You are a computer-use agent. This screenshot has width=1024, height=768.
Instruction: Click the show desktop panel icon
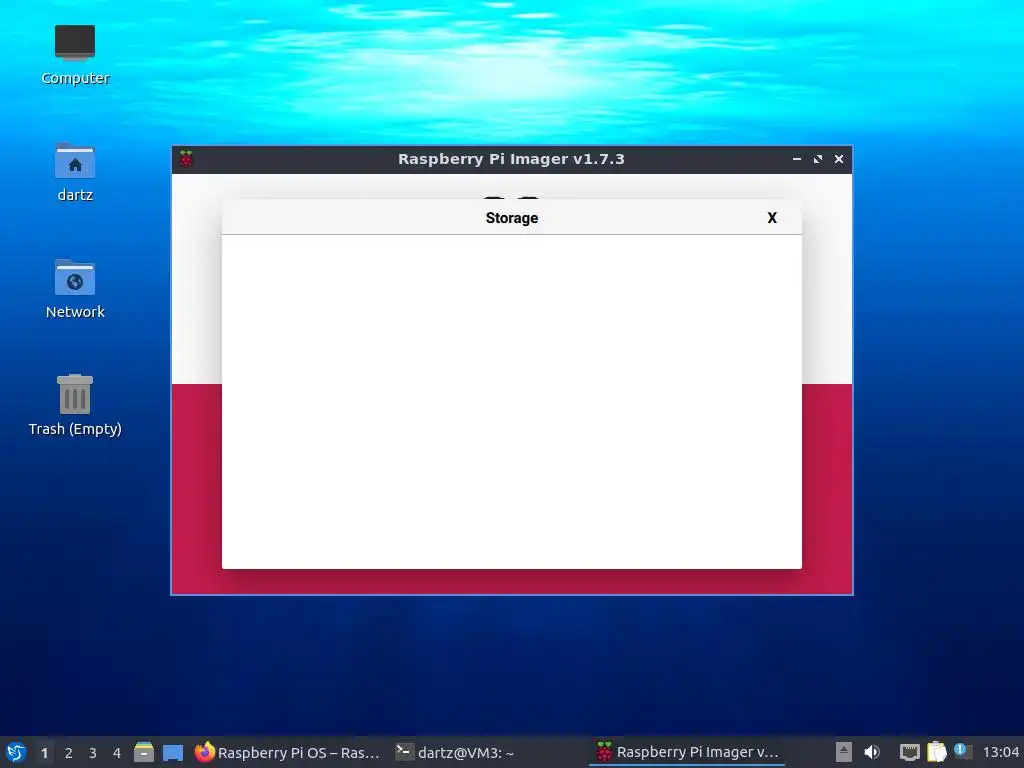click(173, 753)
